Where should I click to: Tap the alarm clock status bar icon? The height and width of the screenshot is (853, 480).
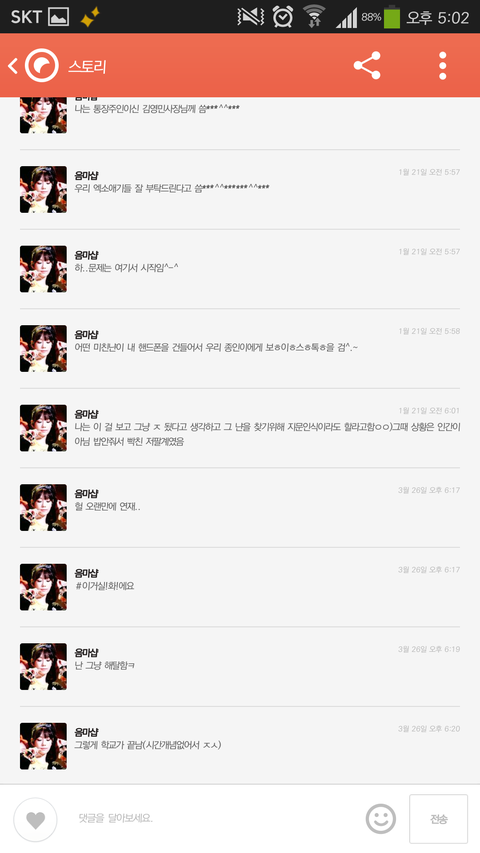click(283, 17)
